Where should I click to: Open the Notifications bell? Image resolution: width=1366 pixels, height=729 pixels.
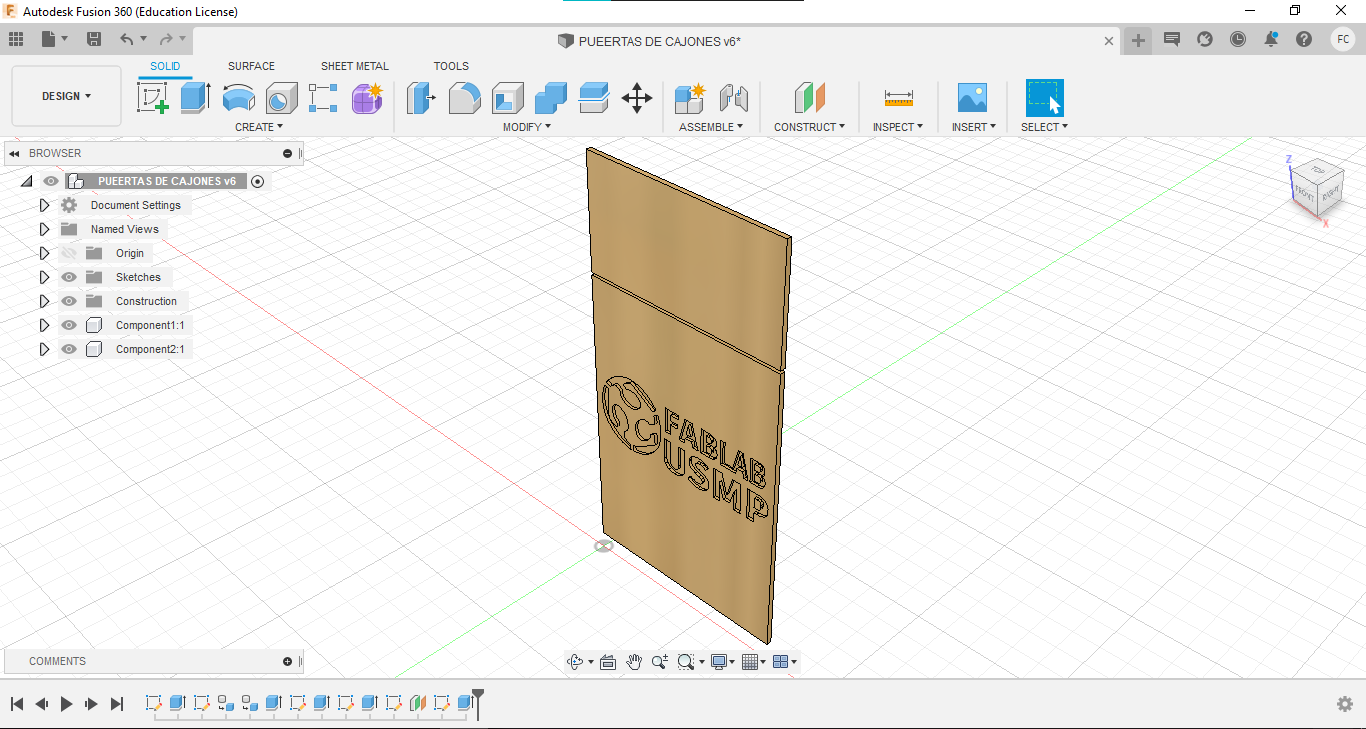(1271, 39)
